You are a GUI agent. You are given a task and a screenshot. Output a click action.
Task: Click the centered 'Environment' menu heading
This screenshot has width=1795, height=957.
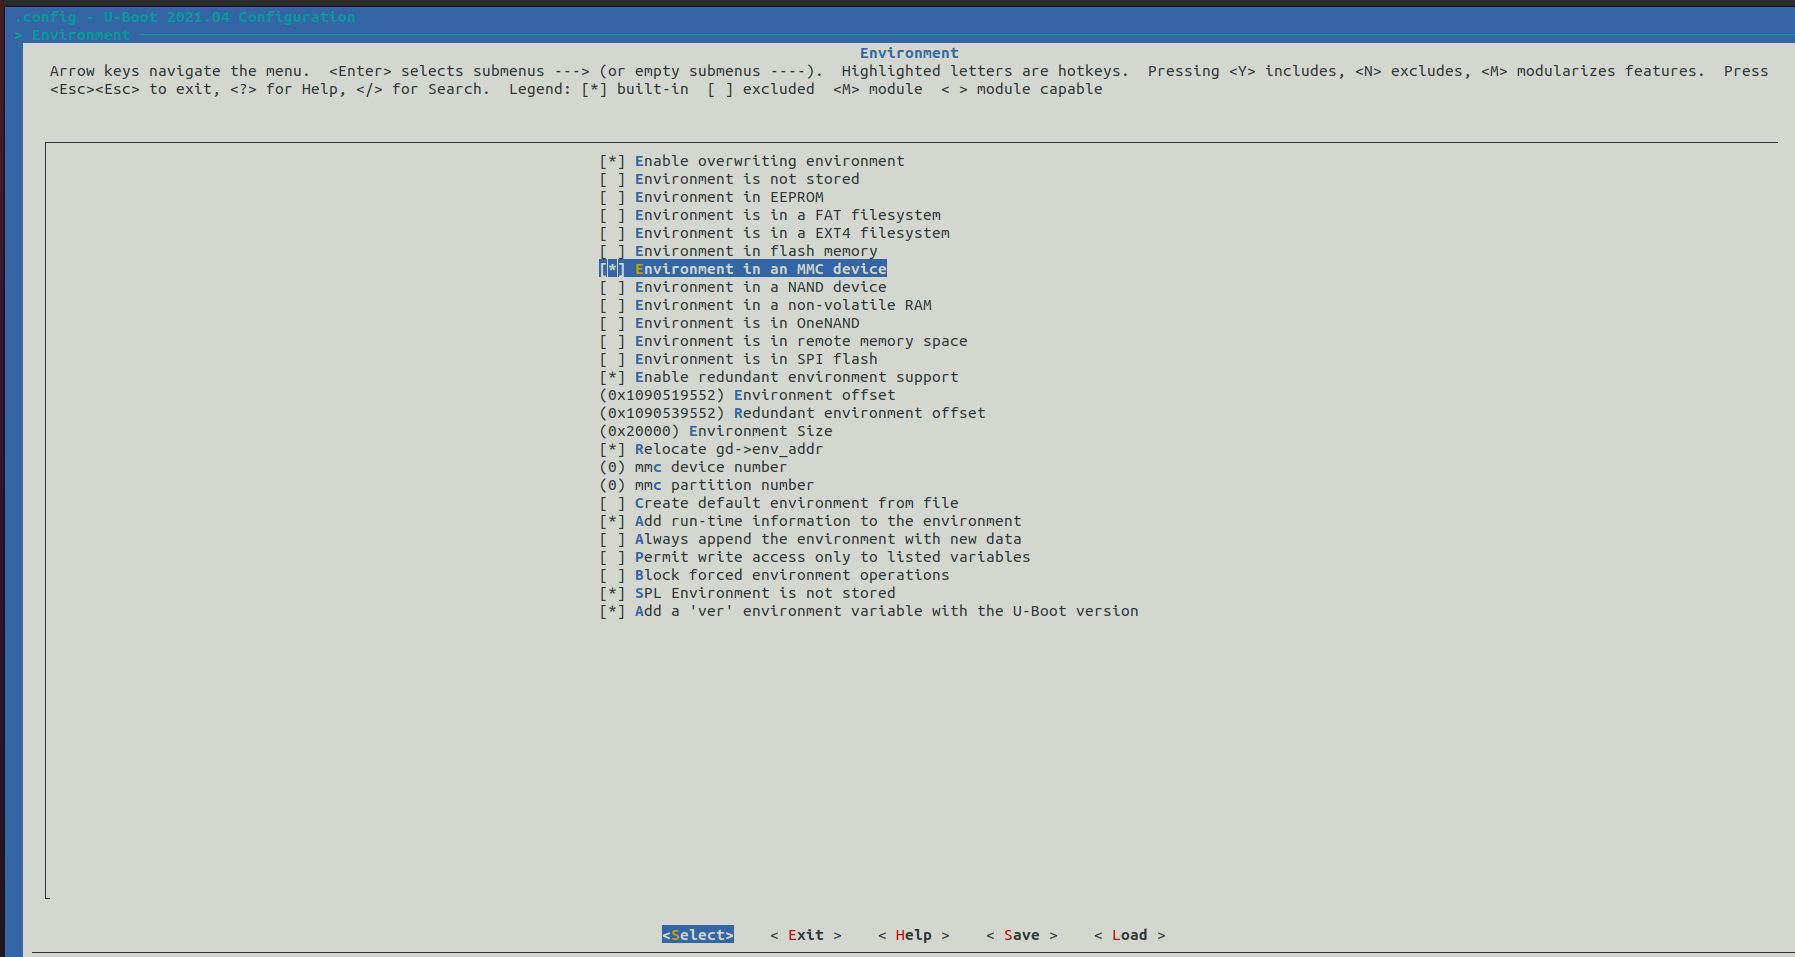(x=909, y=53)
